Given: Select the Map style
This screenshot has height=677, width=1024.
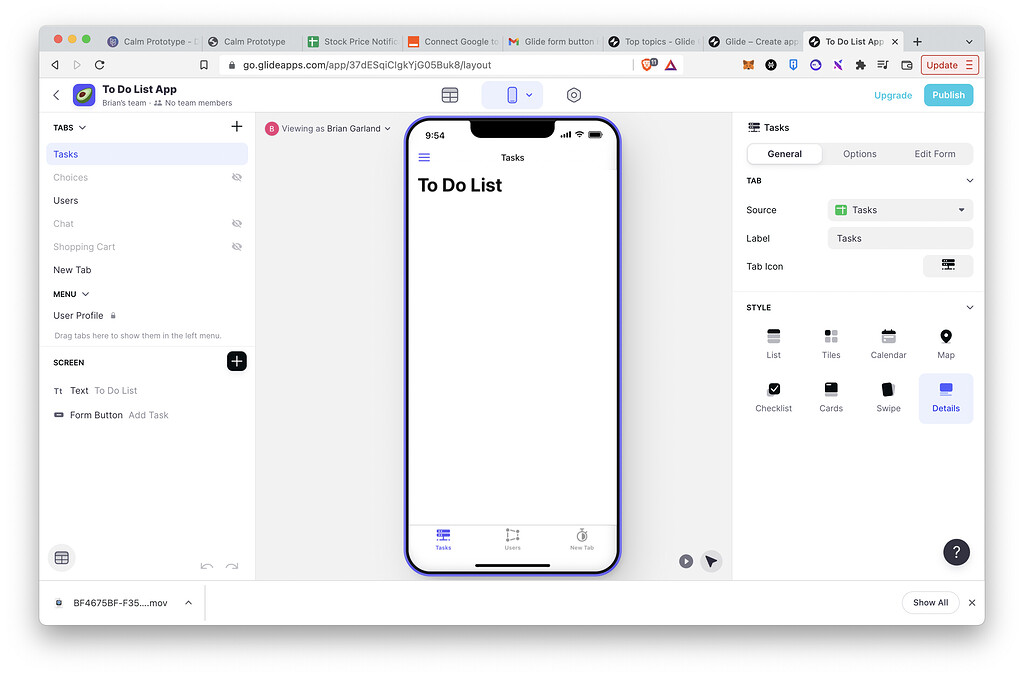Looking at the screenshot, I should 945,341.
